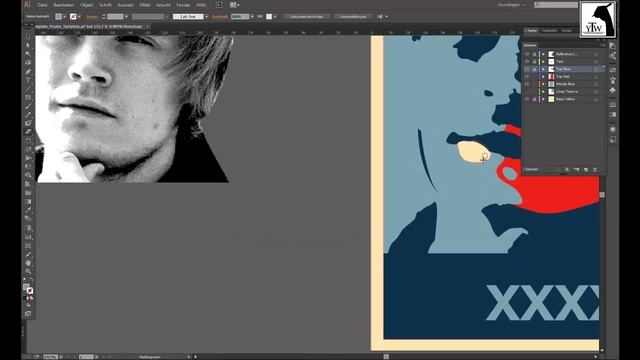Toggle the lock on the Base Yellow layer
This screenshot has width=640, height=360.
534,99
